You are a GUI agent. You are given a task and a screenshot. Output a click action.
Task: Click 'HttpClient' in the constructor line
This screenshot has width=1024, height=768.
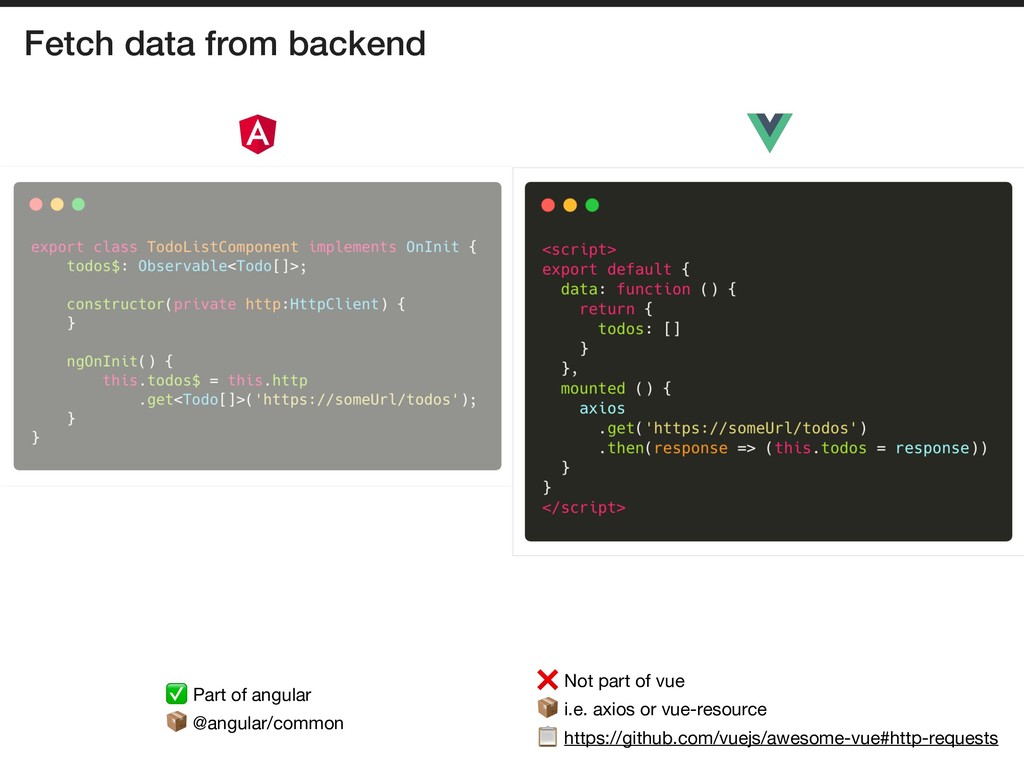334,304
